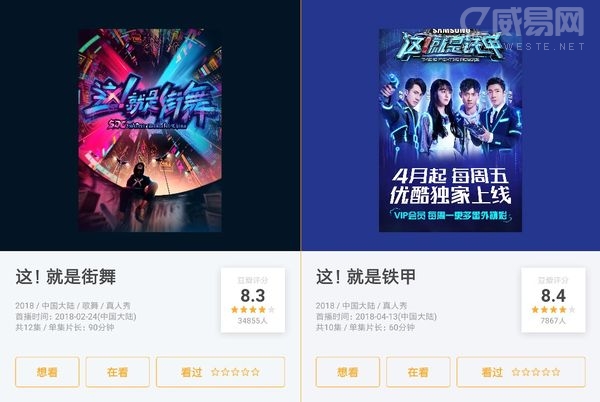Open the 8.4 rating card

(553, 300)
